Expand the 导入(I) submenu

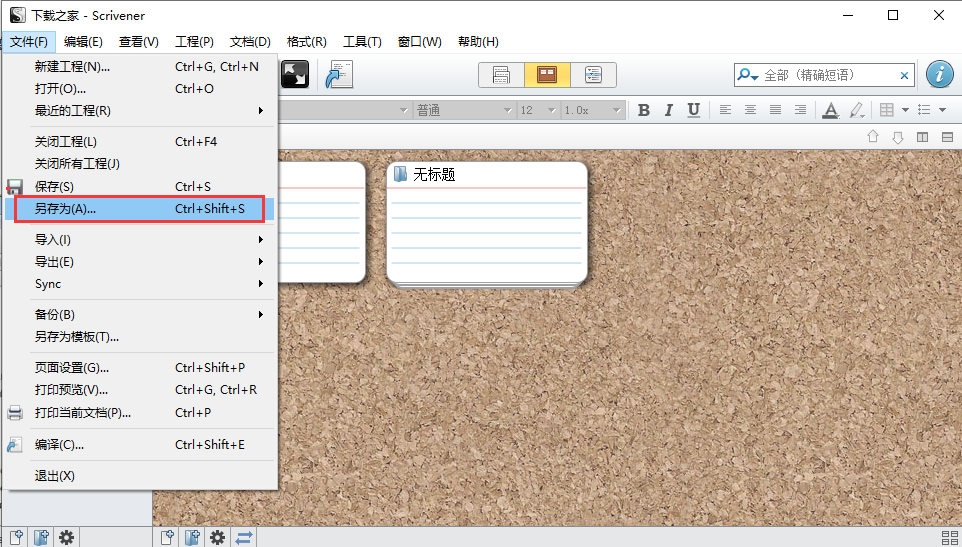[139, 239]
